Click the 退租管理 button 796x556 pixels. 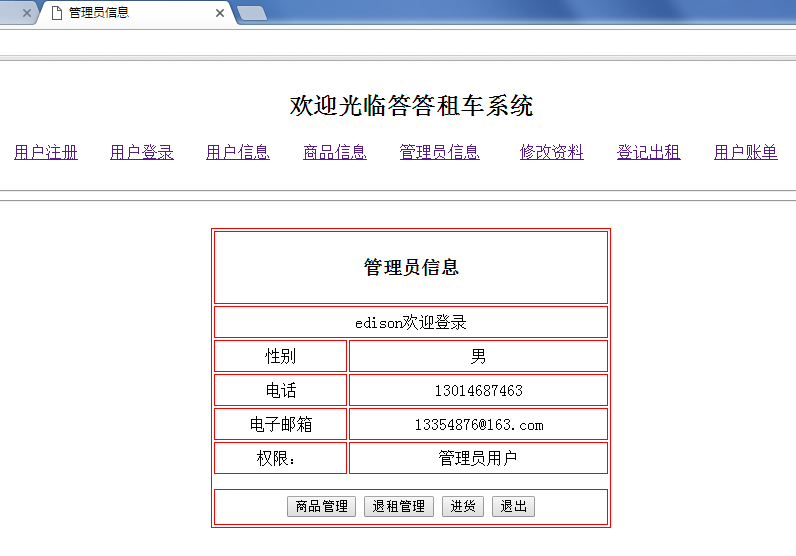(x=399, y=506)
